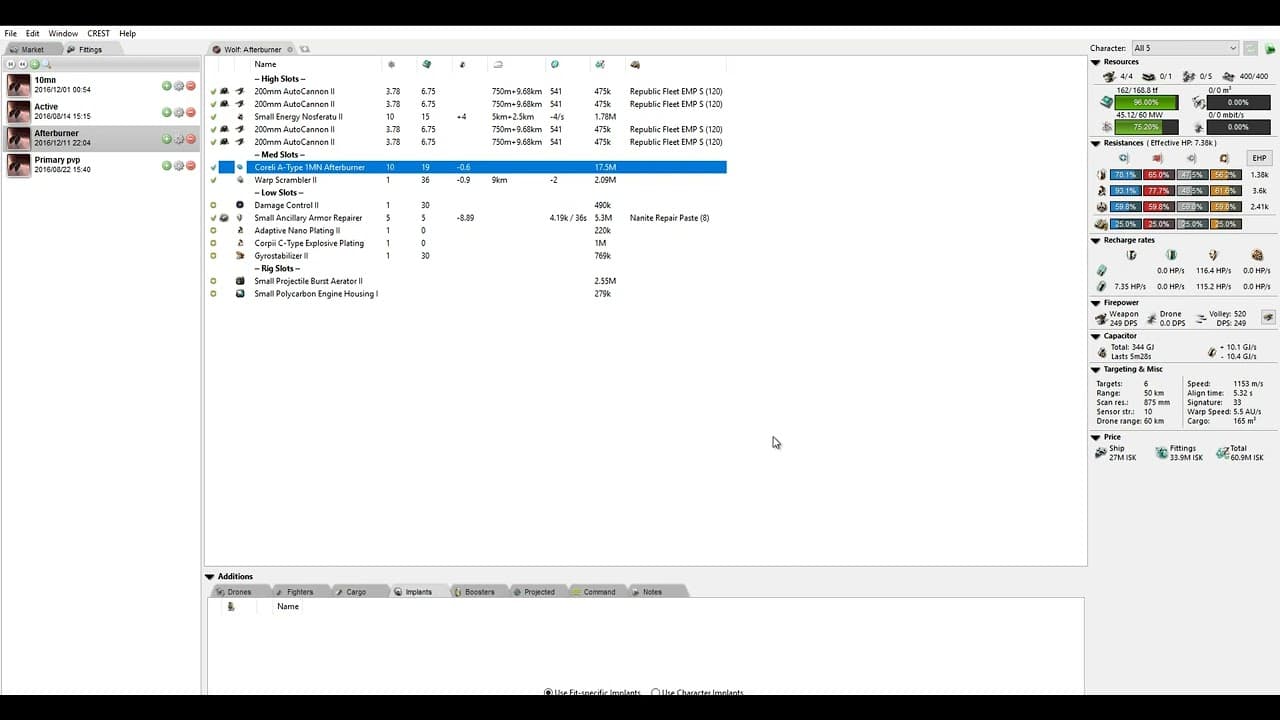Click the Small Ancillary Armor Repairer module icon
The image size is (1280, 720).
tap(240, 218)
